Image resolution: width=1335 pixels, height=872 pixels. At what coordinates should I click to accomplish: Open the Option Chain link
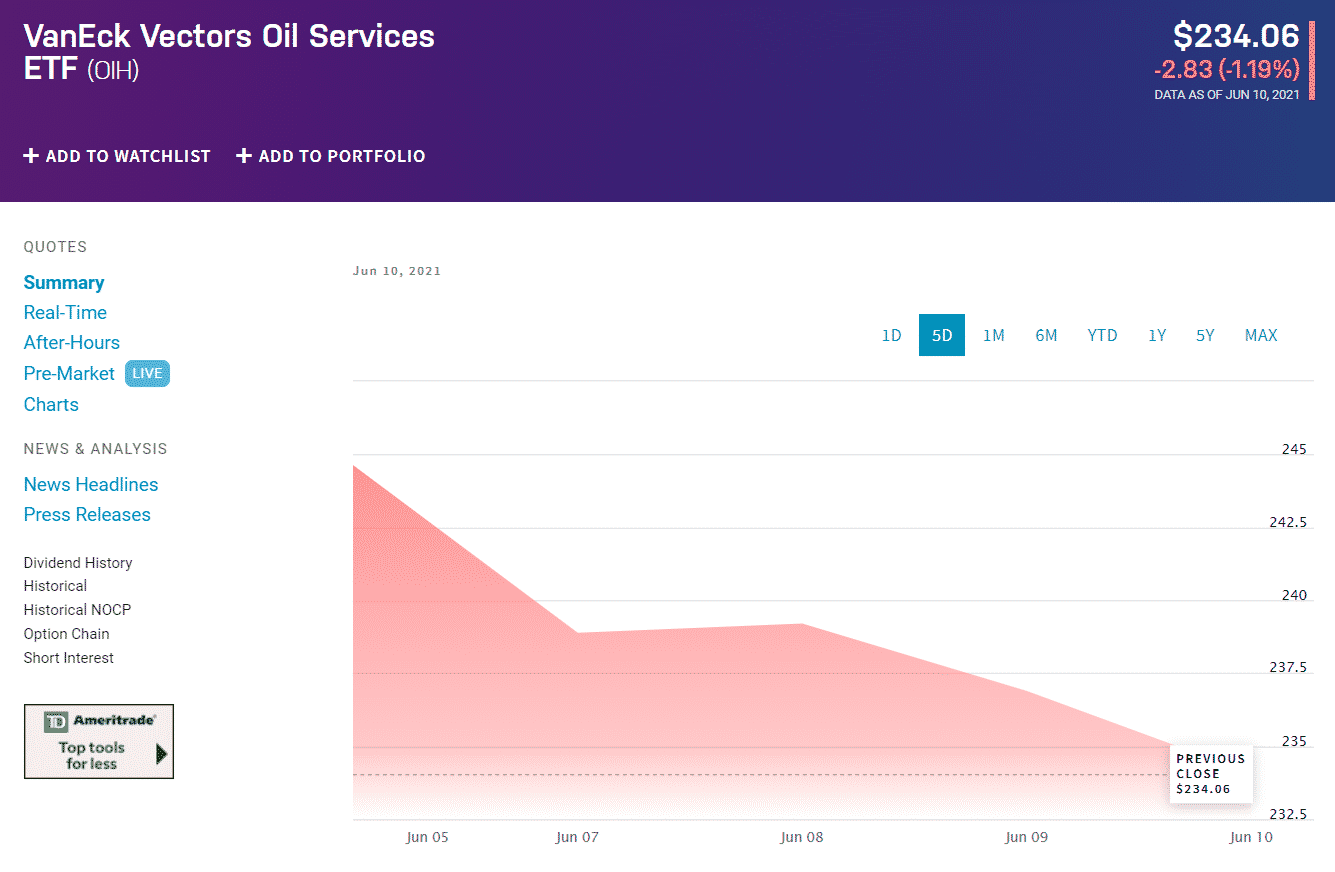67,634
